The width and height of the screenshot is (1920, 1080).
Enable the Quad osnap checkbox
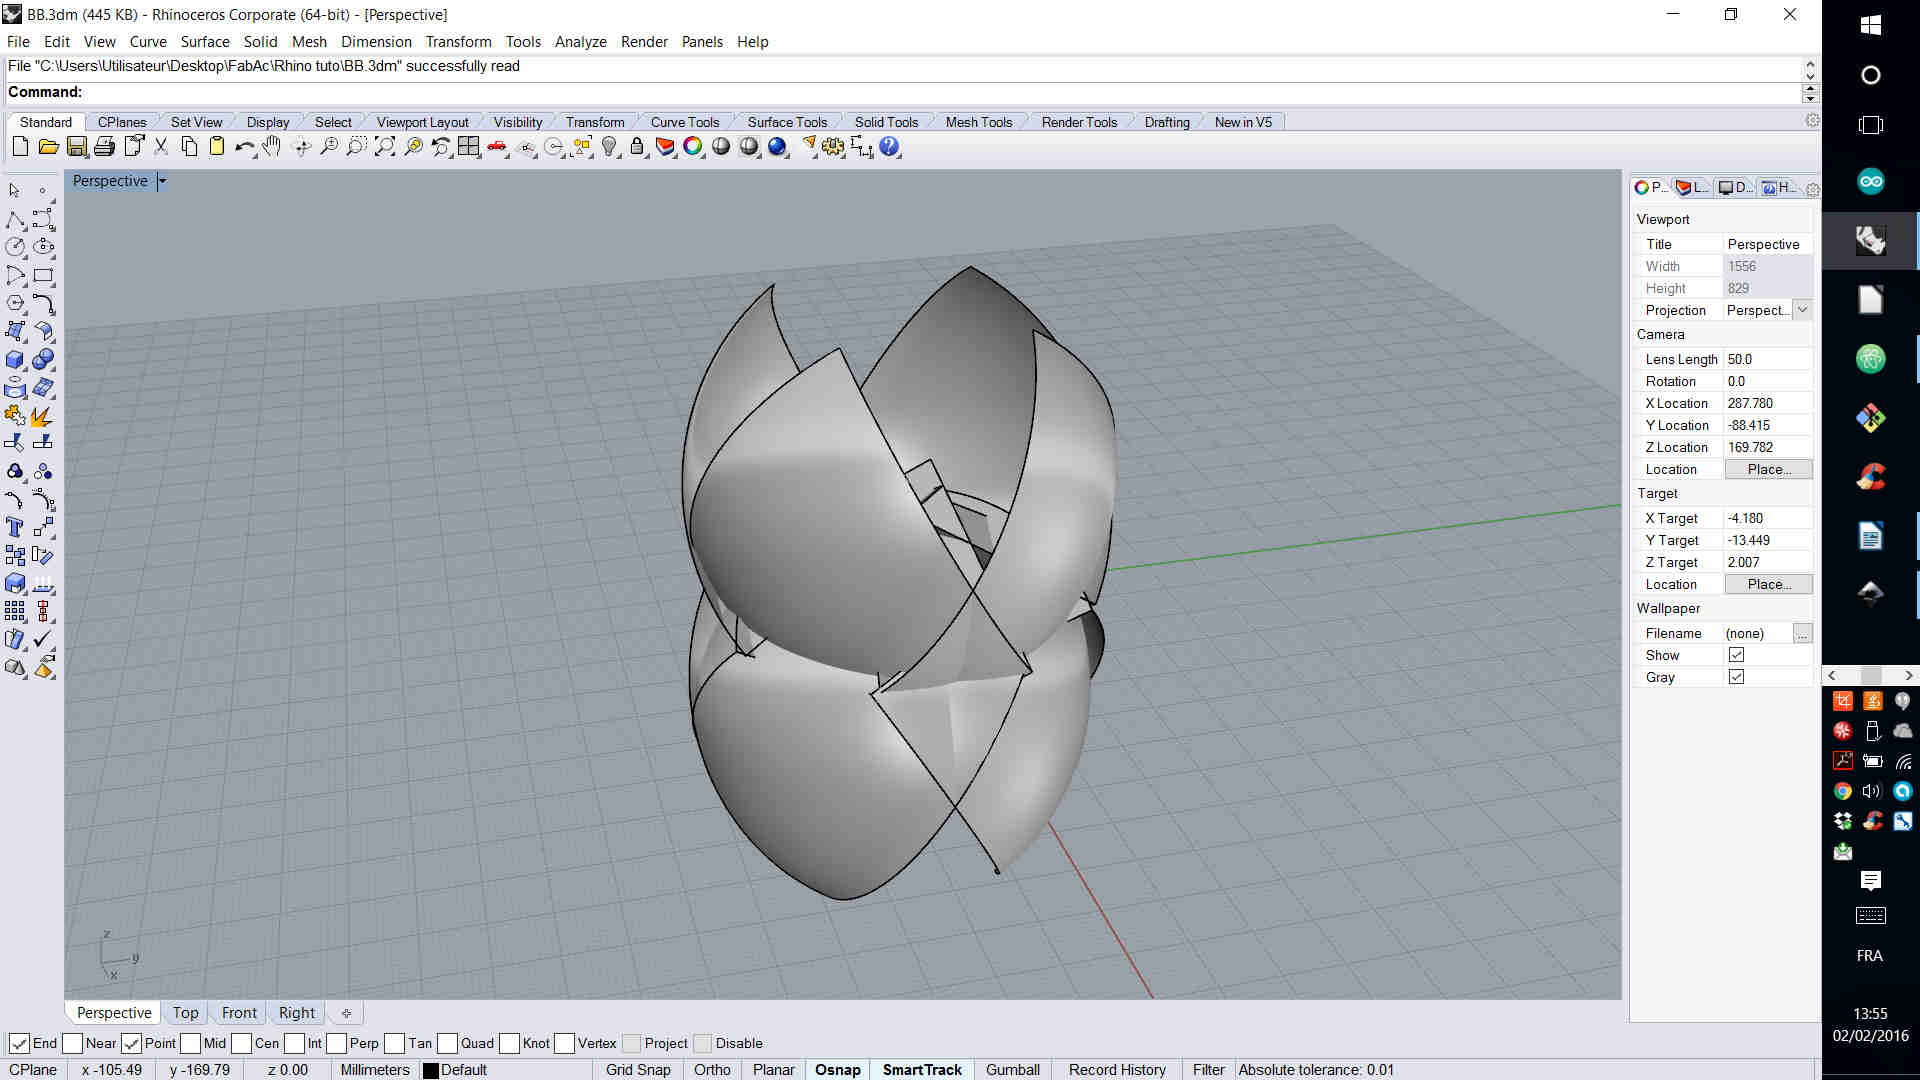point(448,1043)
